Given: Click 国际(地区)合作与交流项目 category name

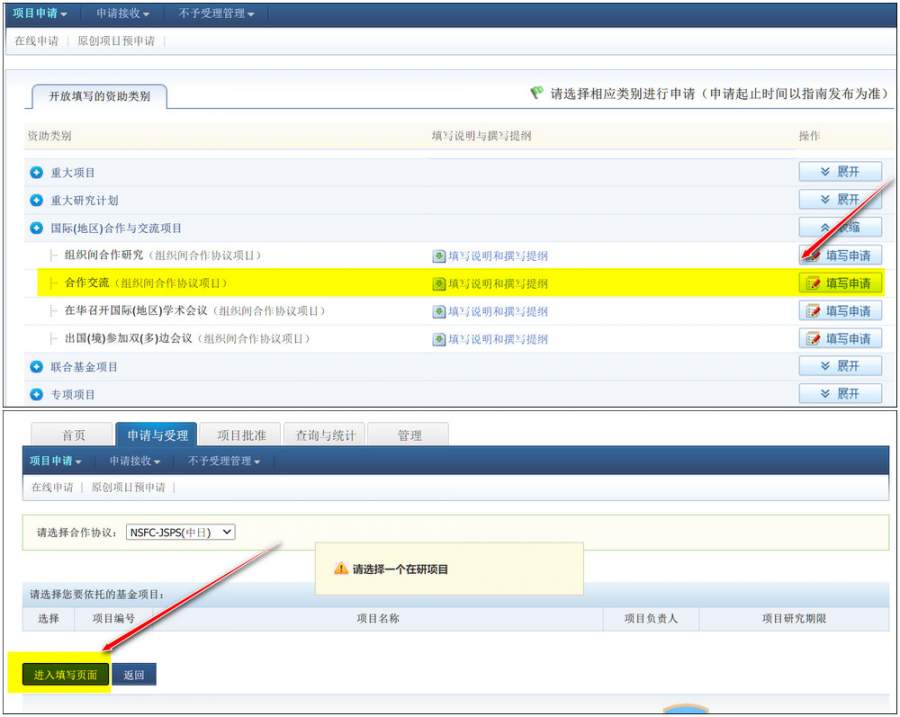Looking at the screenshot, I should [x=116, y=228].
